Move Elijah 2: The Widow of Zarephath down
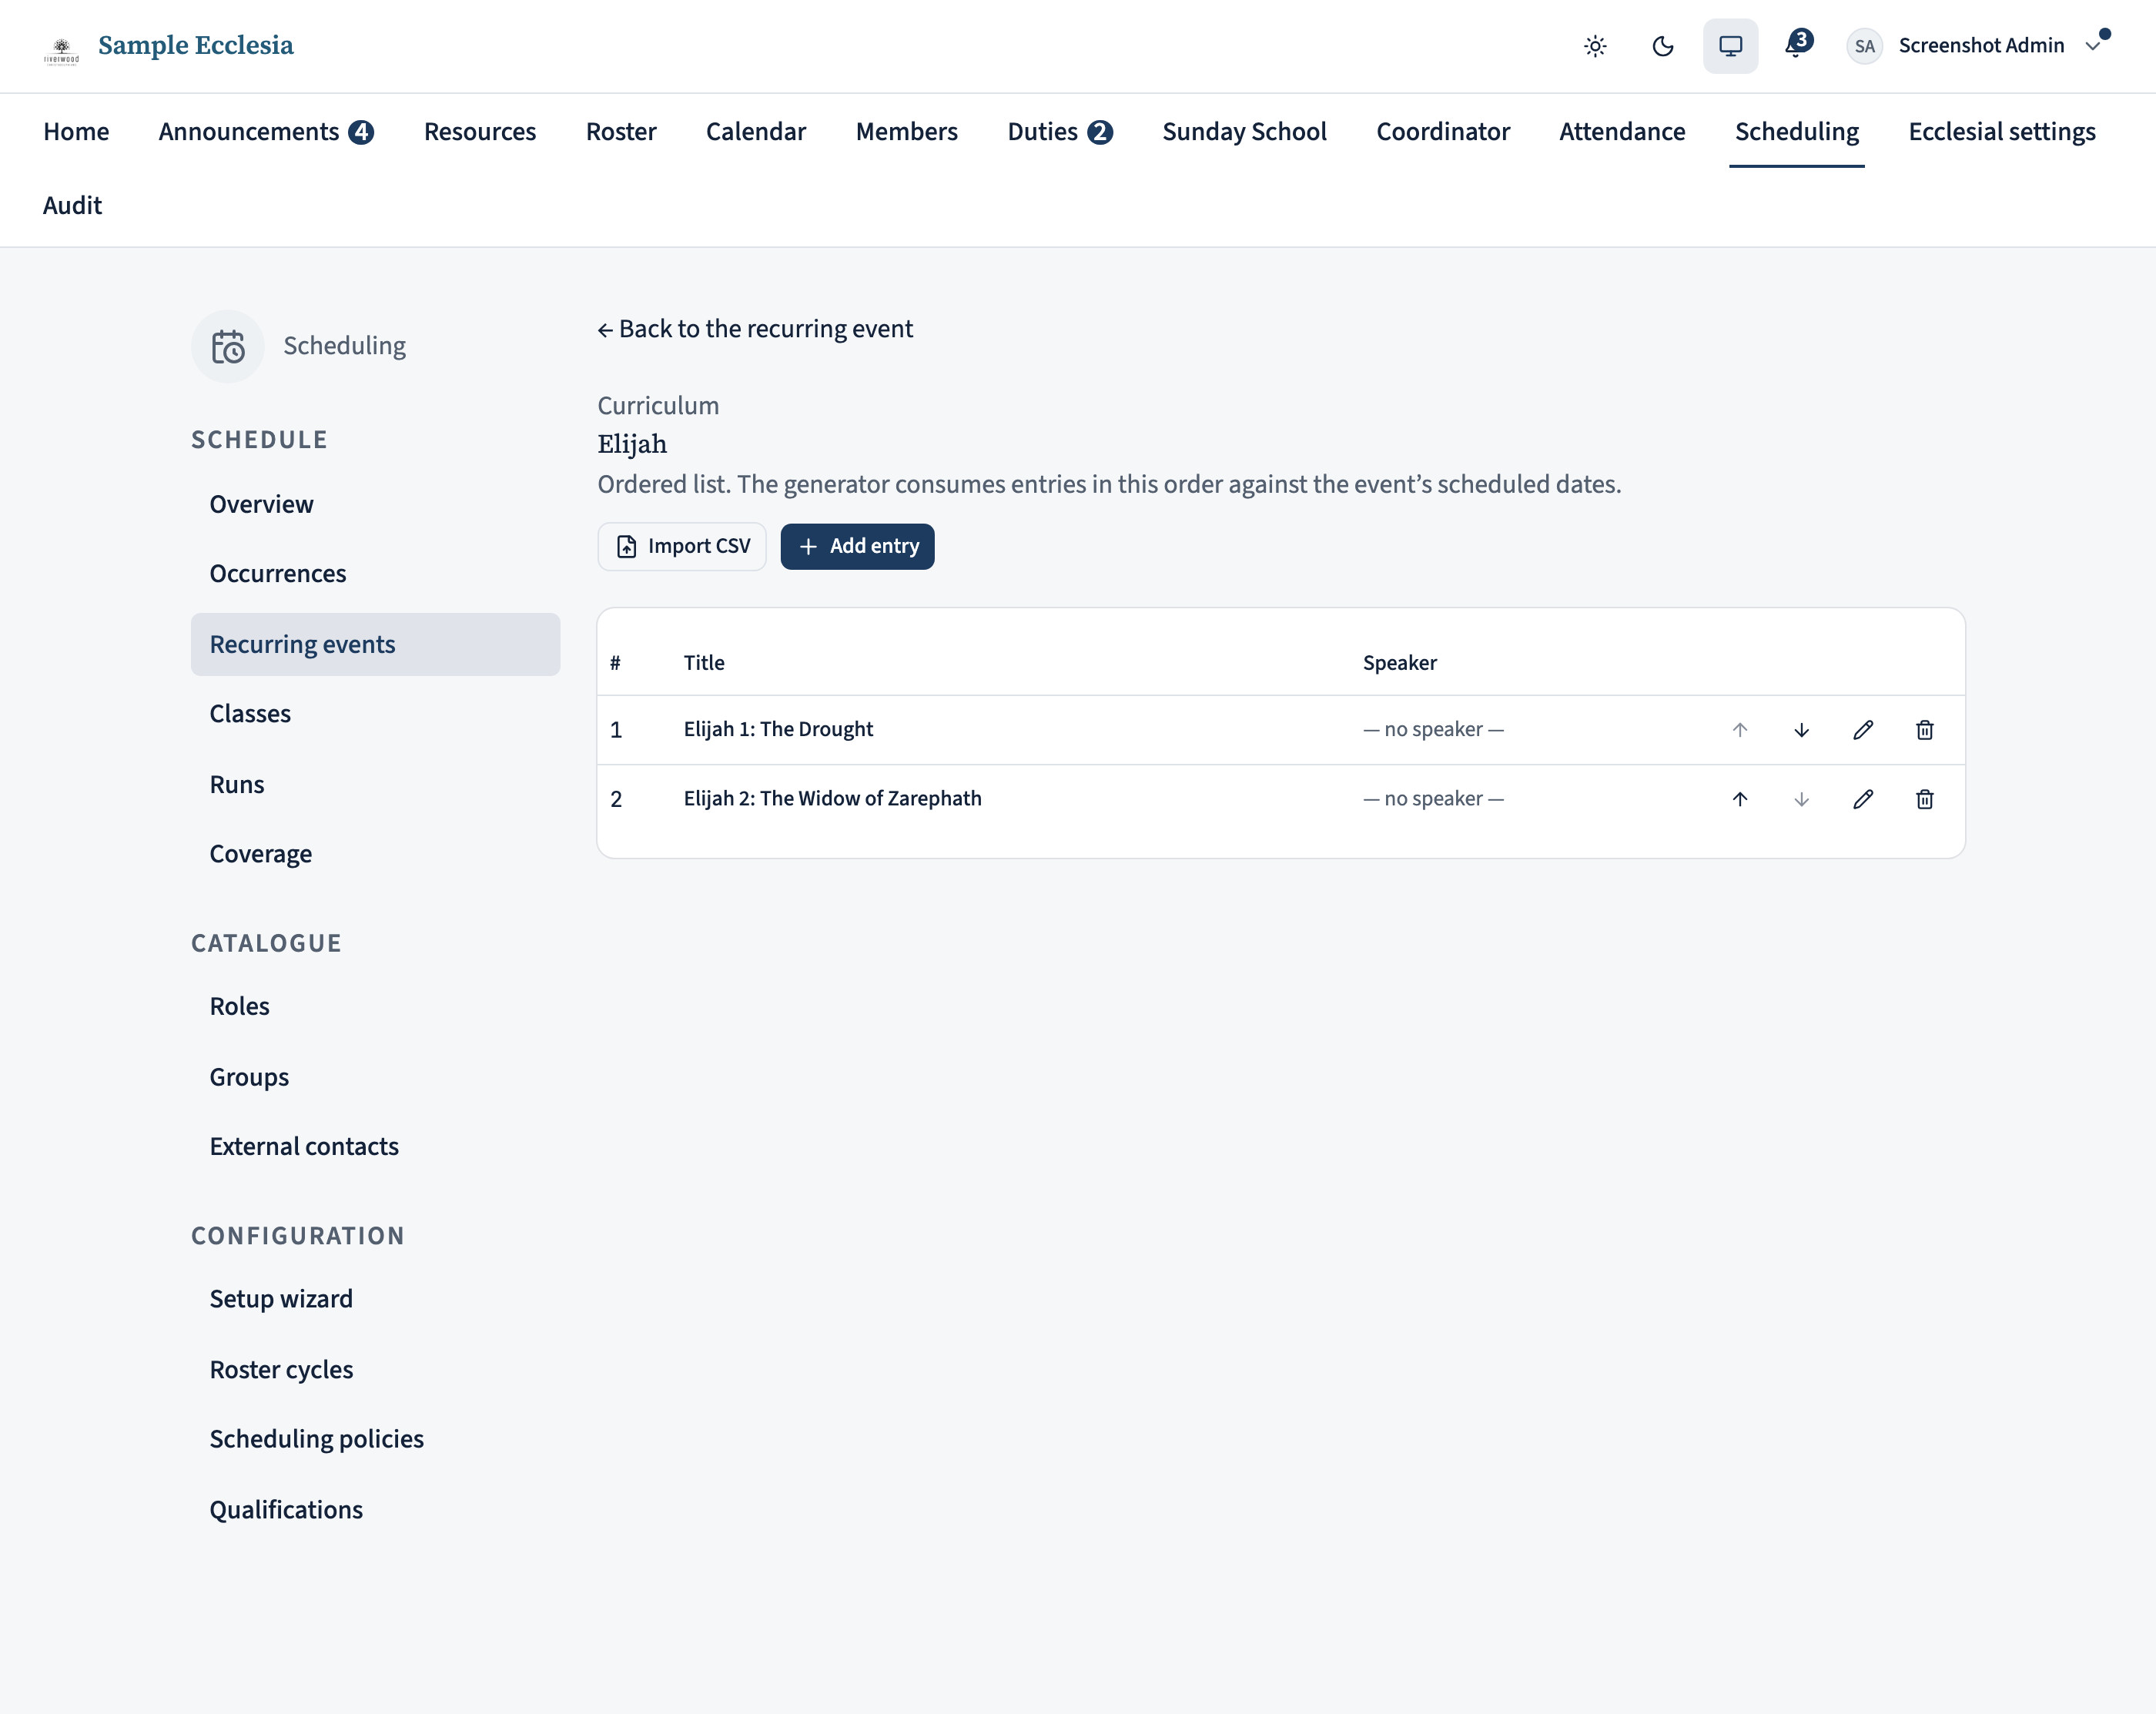 [1801, 799]
